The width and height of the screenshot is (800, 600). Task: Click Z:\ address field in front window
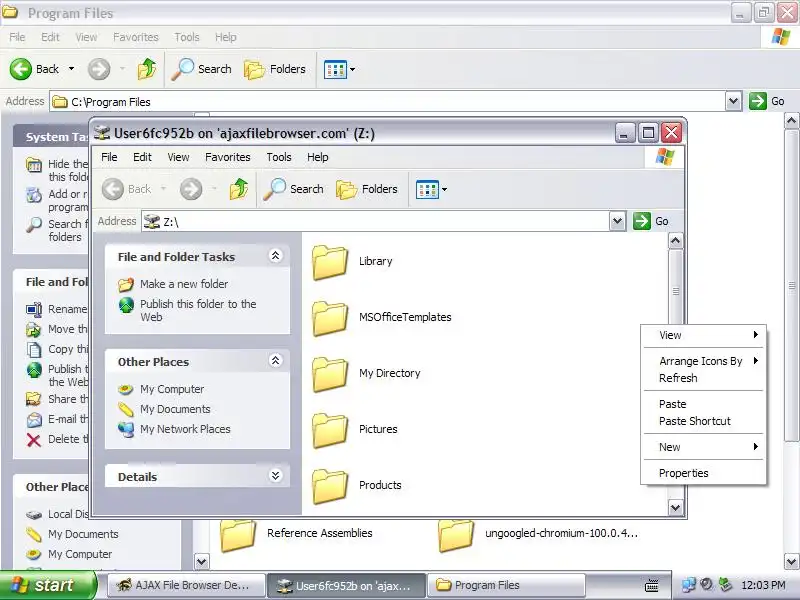coord(376,221)
